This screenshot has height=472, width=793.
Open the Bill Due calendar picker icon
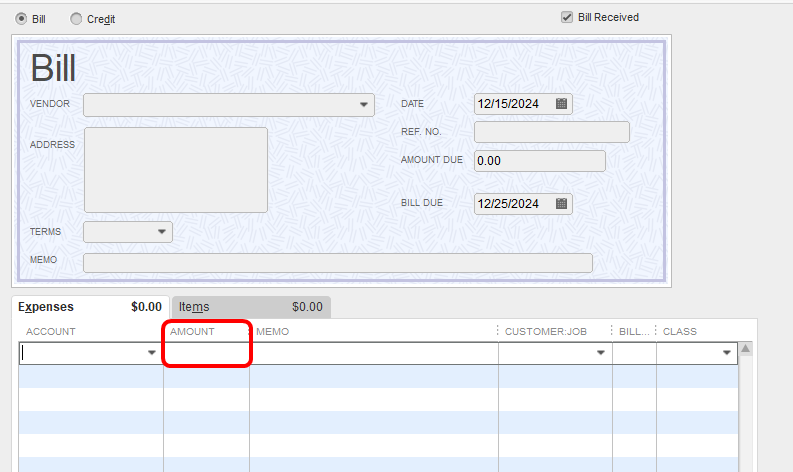pos(561,203)
